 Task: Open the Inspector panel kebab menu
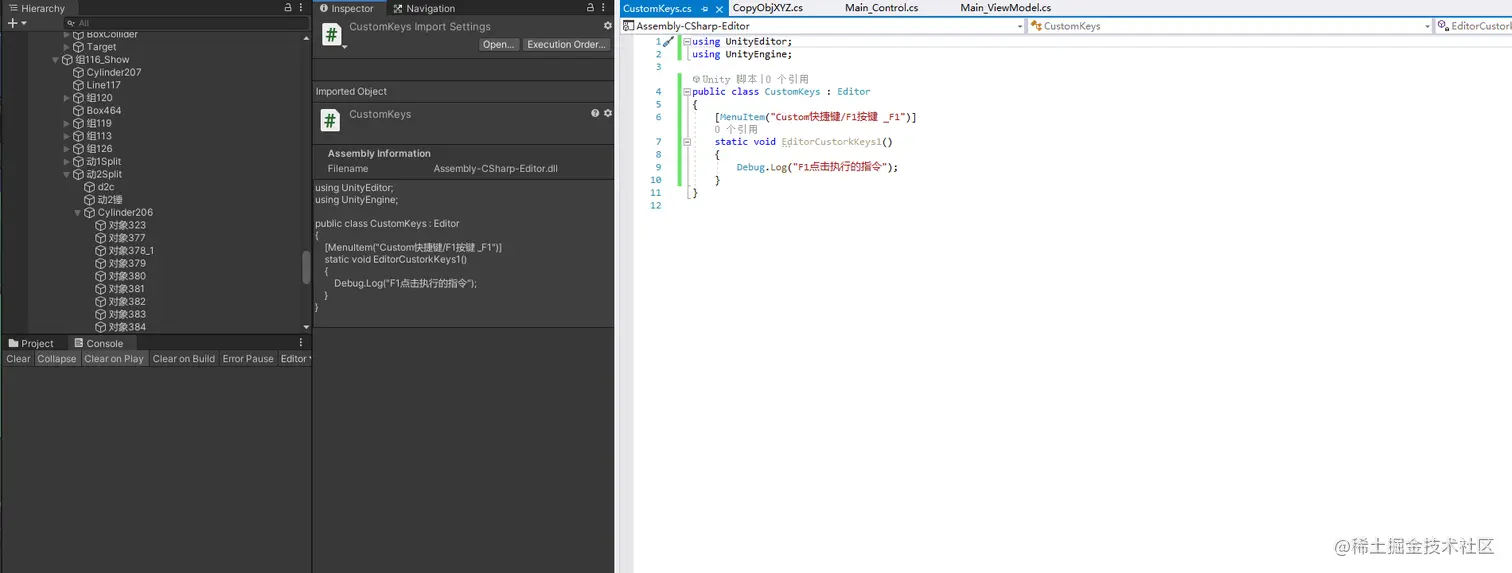[605, 8]
